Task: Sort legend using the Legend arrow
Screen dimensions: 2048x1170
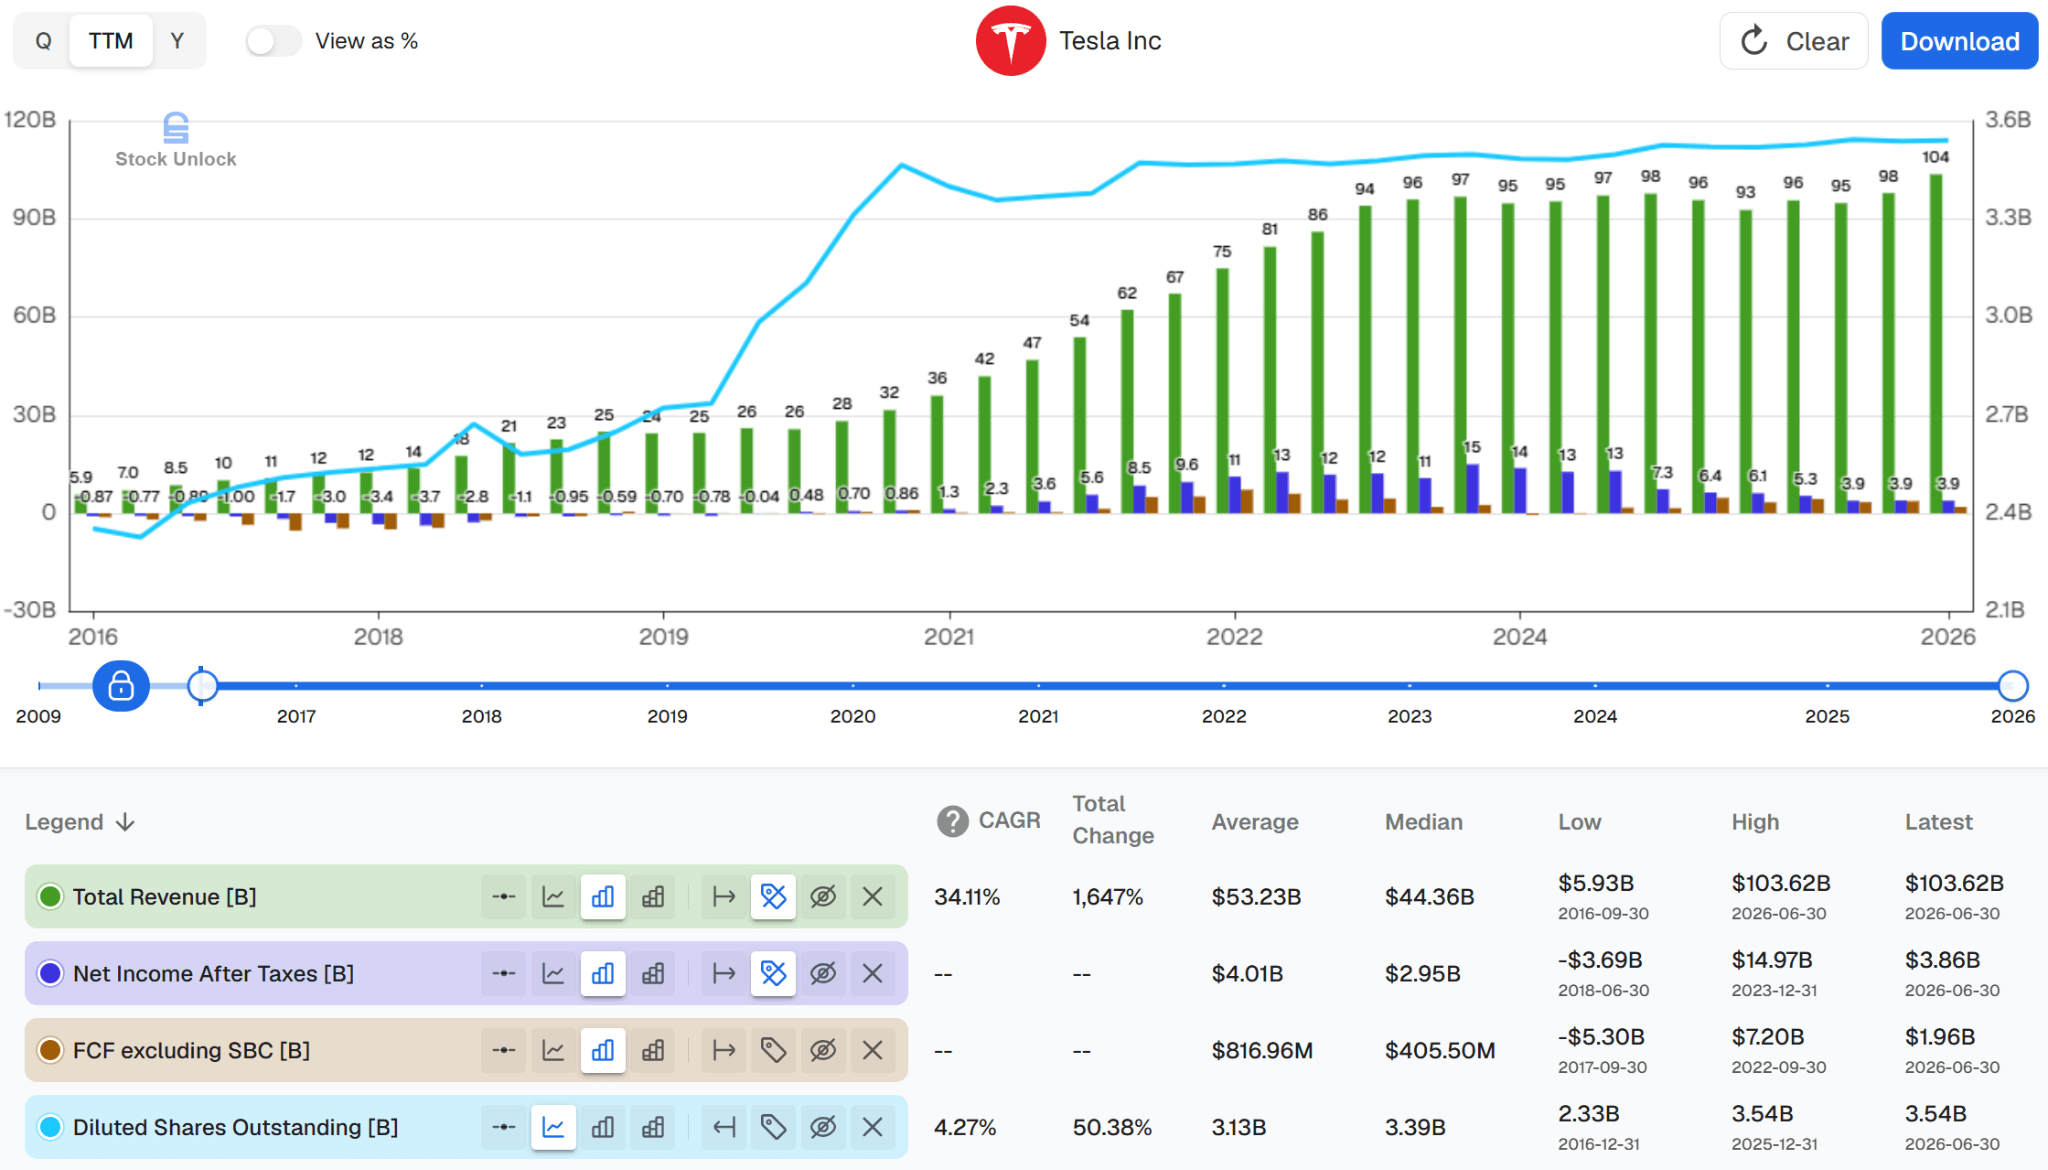Action: coord(125,822)
